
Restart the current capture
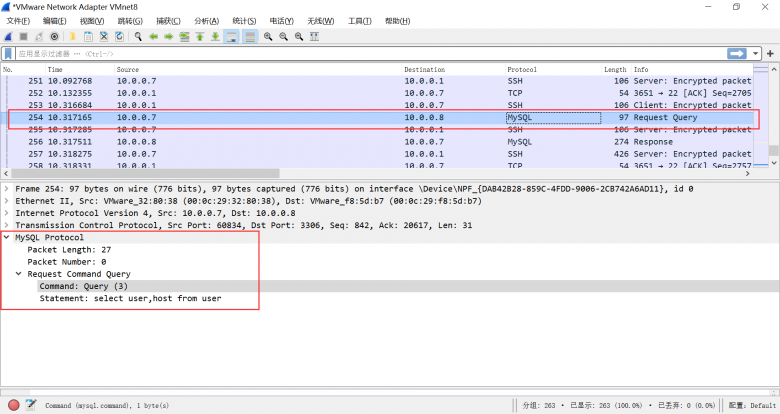click(x=39, y=36)
